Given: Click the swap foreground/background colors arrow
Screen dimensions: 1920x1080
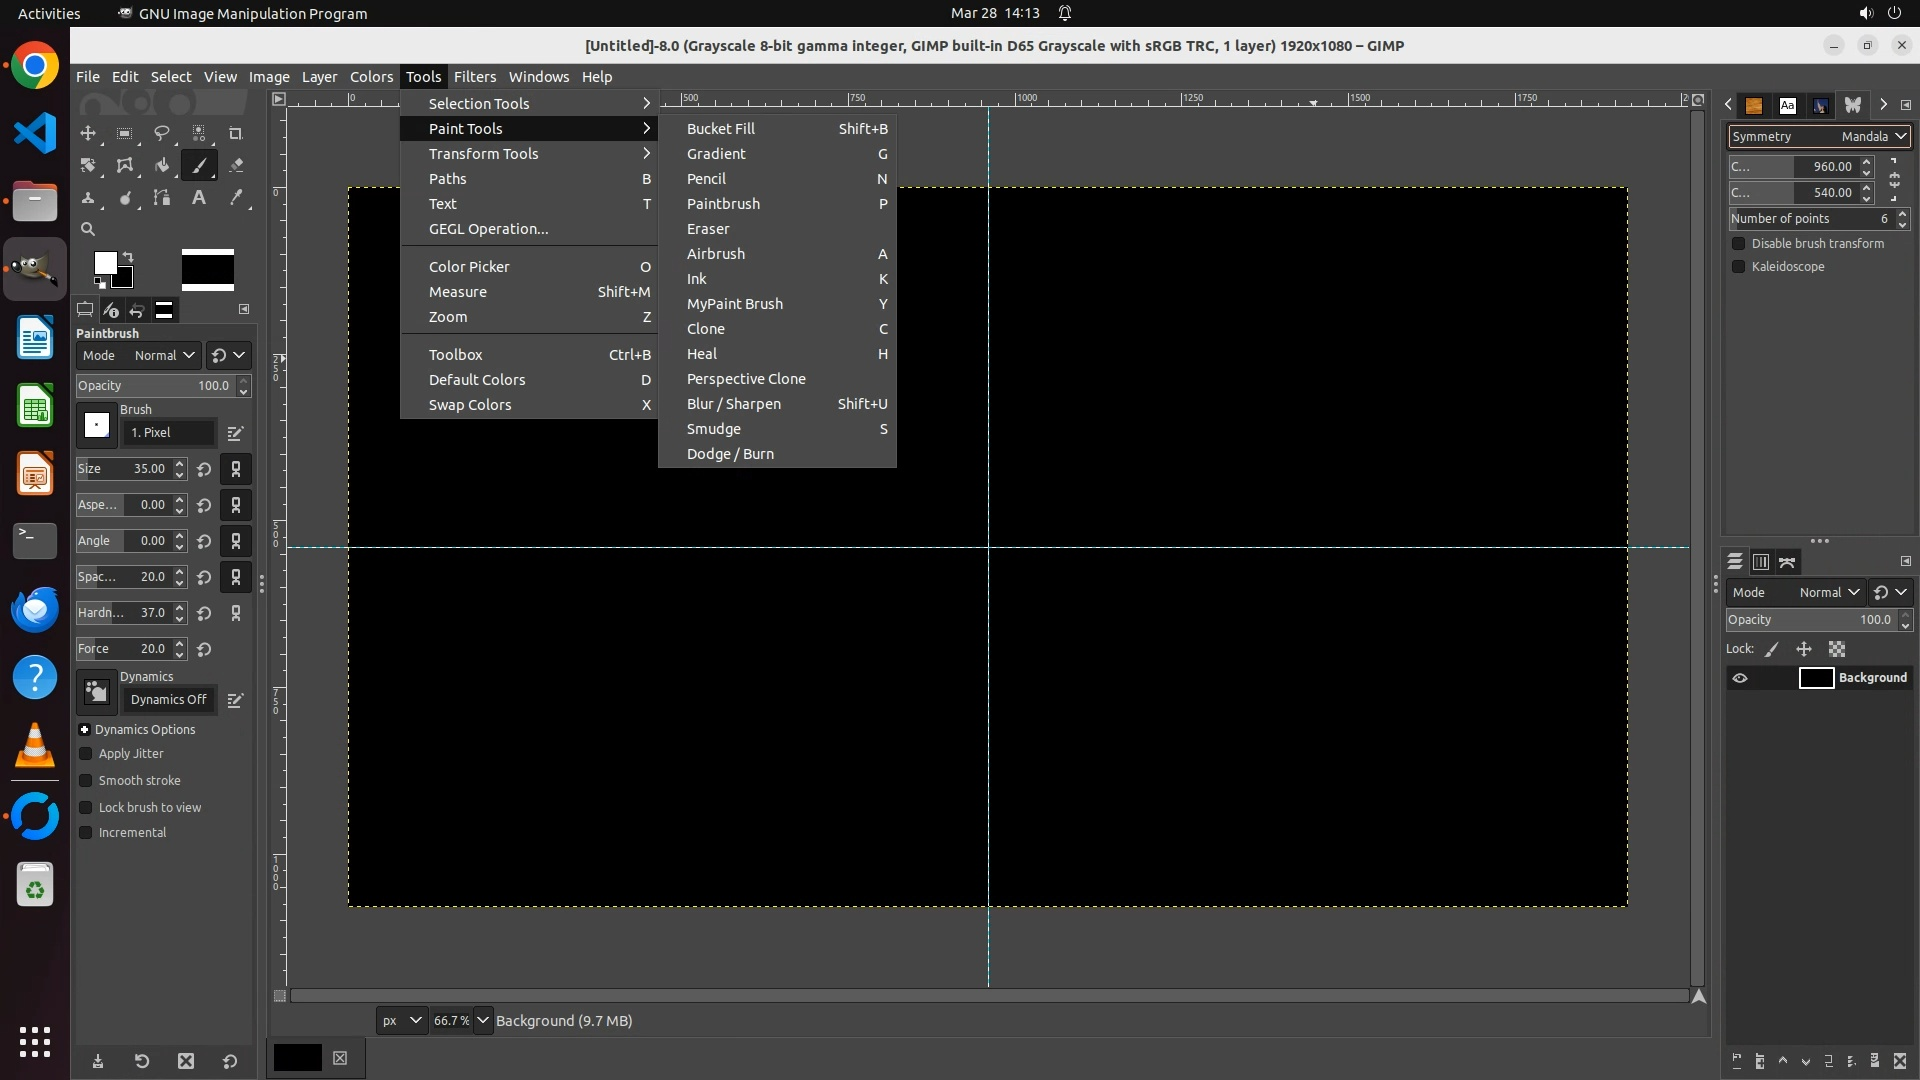Looking at the screenshot, I should (x=128, y=257).
